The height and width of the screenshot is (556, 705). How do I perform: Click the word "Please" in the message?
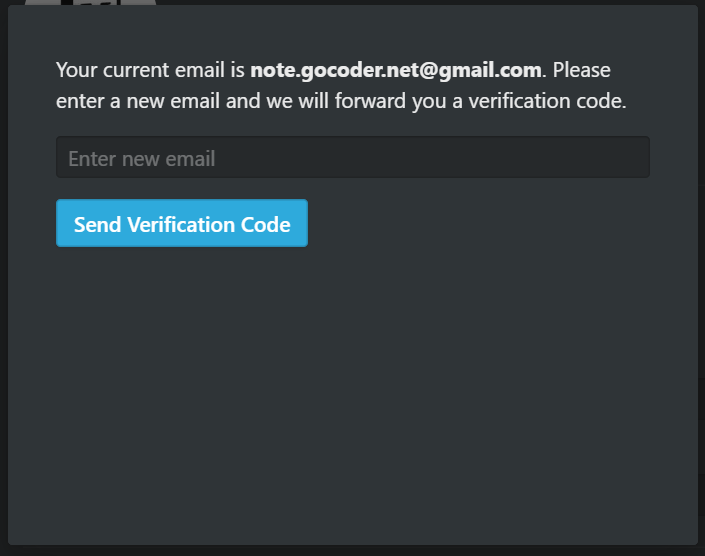tap(581, 70)
